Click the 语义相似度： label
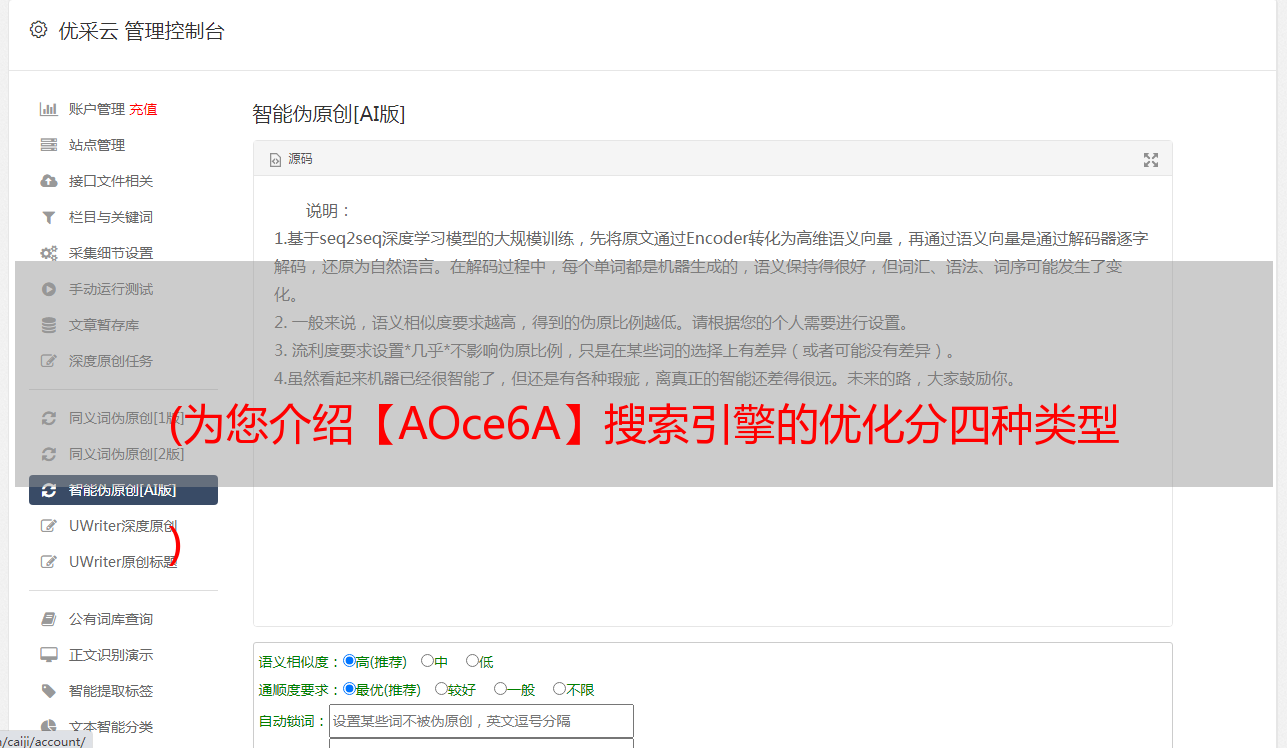This screenshot has height=748, width=1287. (300, 662)
